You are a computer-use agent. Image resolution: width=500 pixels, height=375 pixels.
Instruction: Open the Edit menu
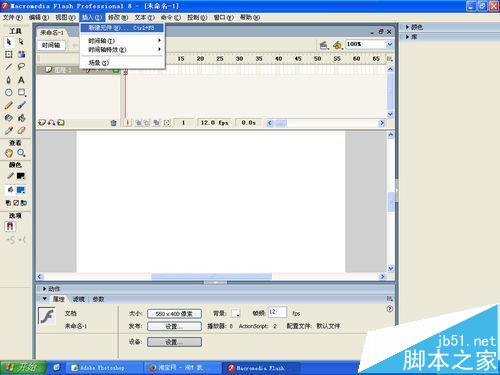pyautogui.click(x=39, y=17)
